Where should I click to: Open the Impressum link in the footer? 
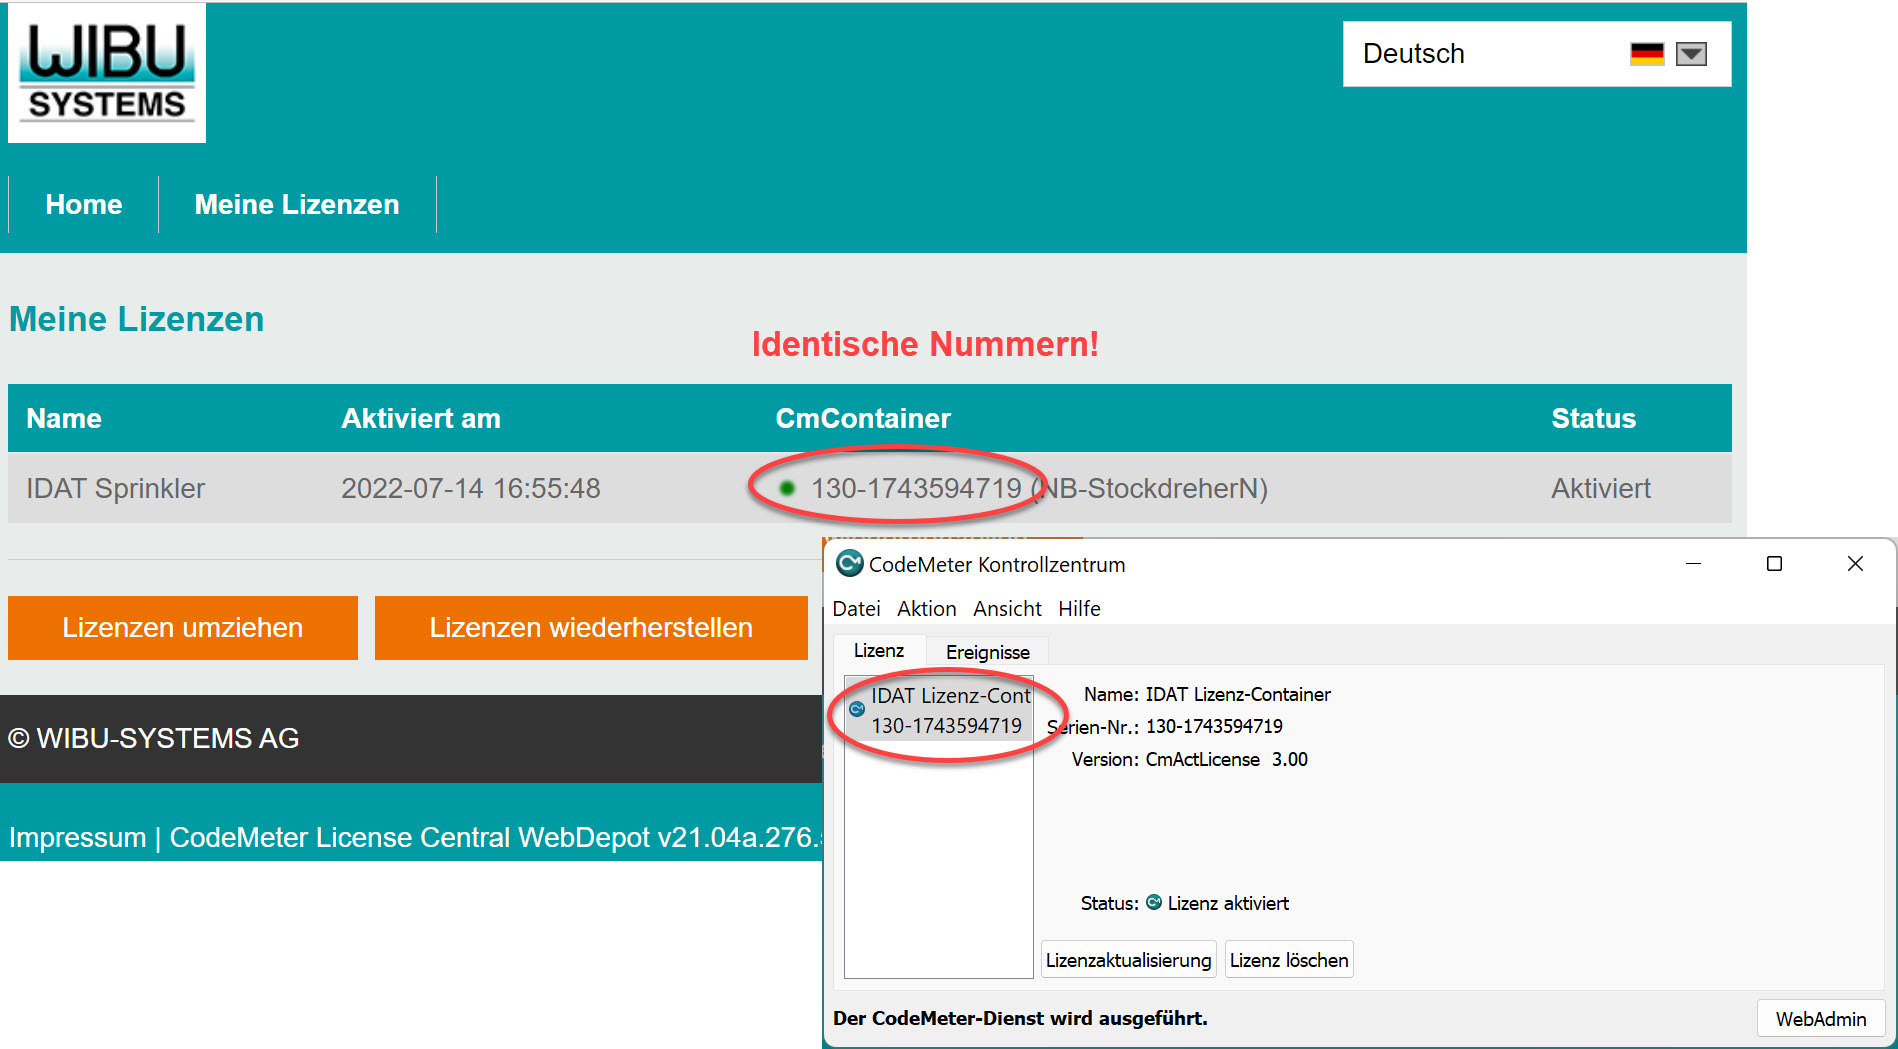[x=77, y=837]
